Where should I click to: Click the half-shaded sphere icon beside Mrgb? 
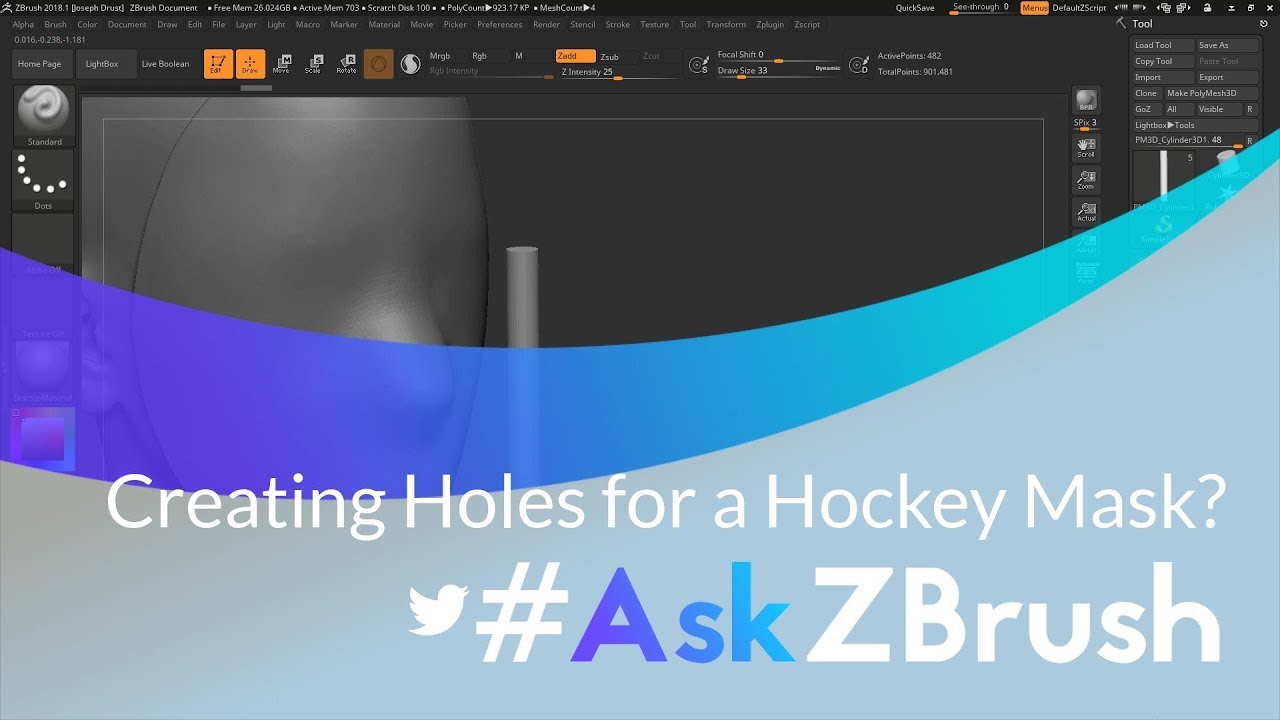410,64
